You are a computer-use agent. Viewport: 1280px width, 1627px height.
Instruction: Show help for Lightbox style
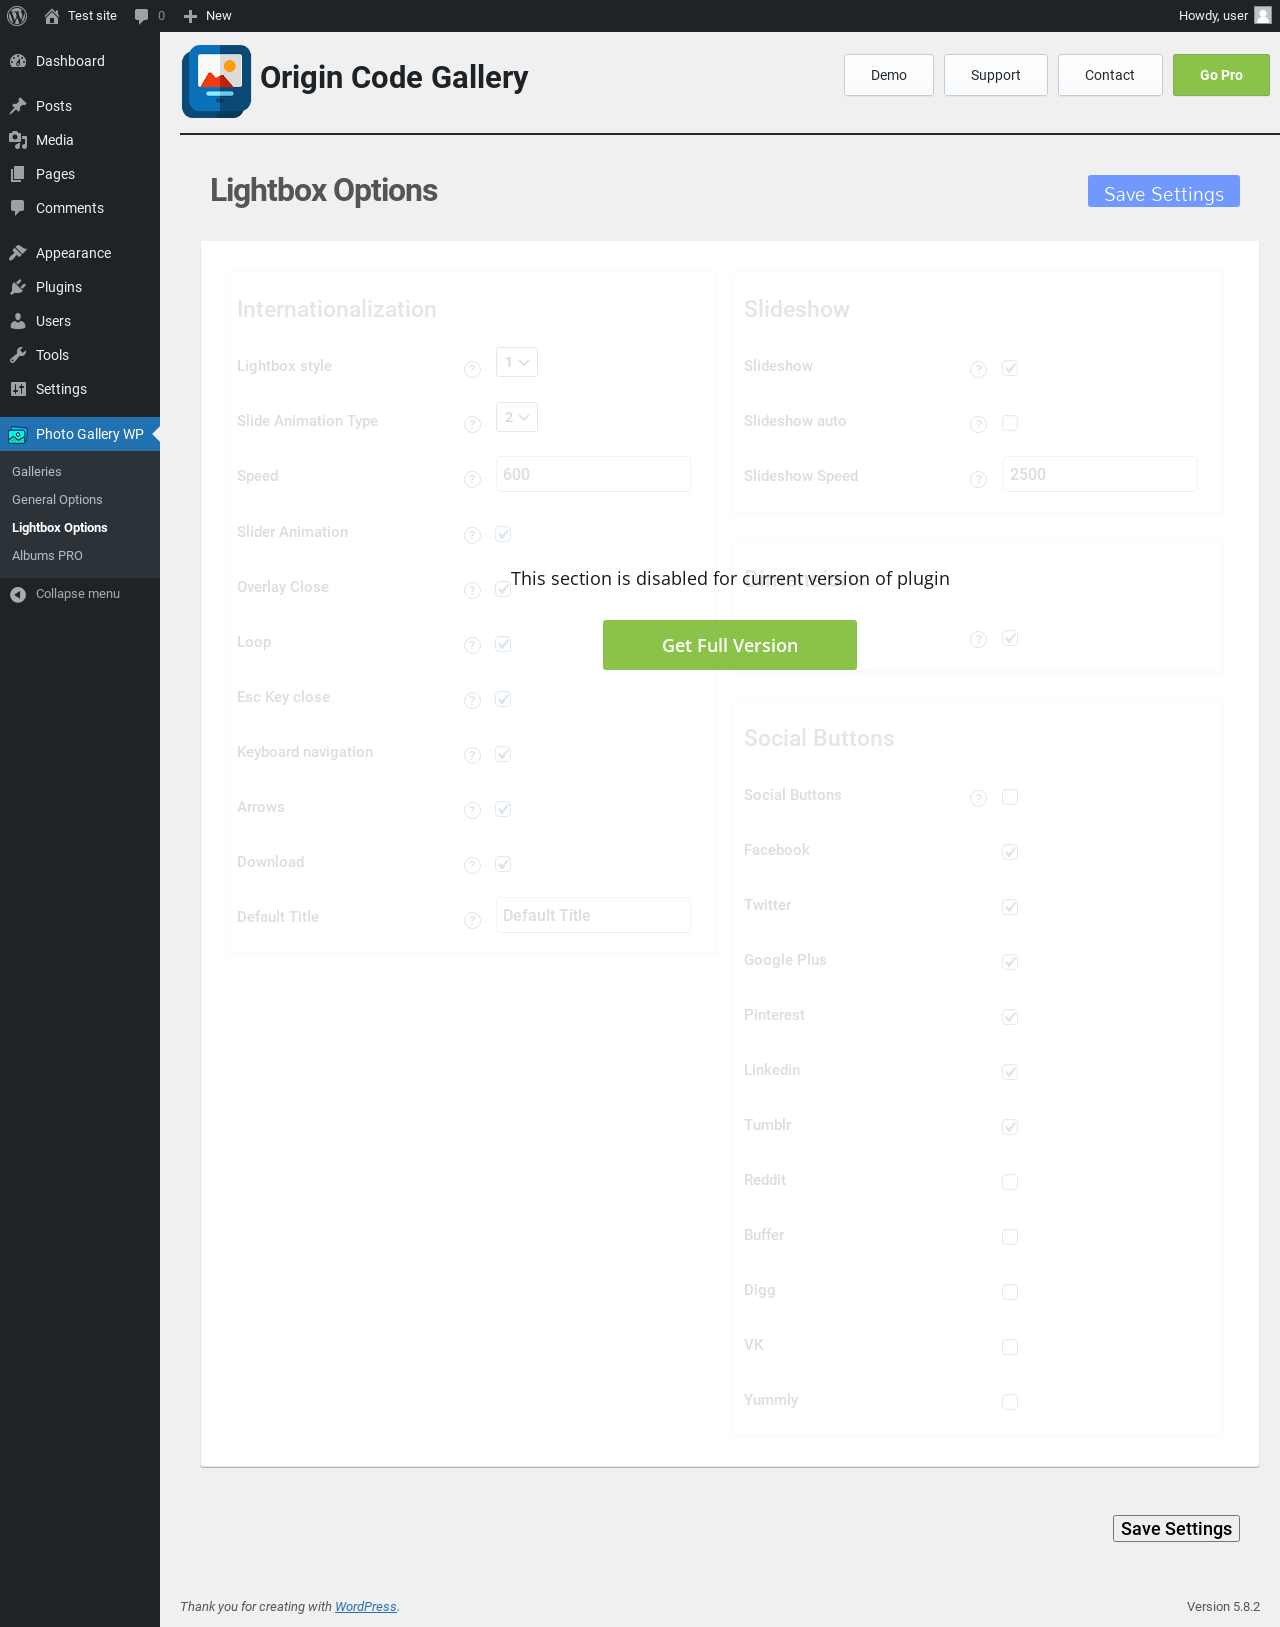pyautogui.click(x=473, y=370)
